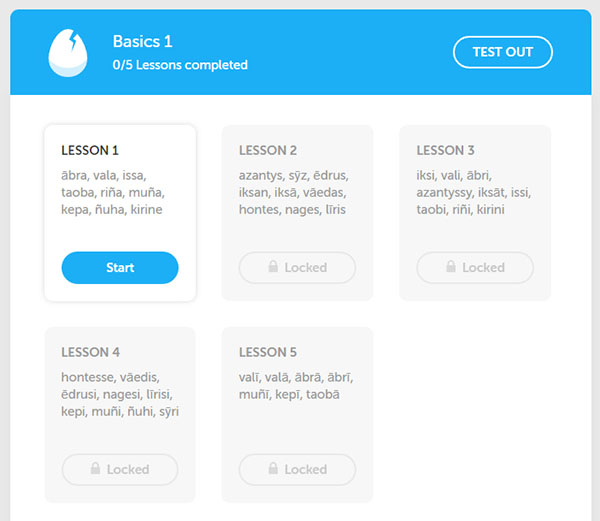
Task: Select the Lesson 2 card heading
Action: coord(268,150)
